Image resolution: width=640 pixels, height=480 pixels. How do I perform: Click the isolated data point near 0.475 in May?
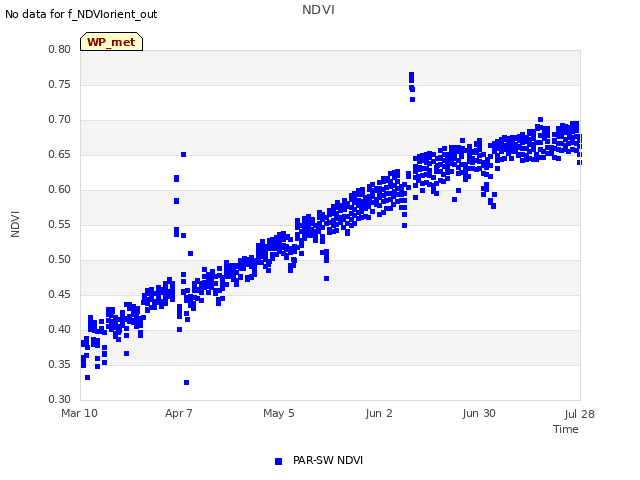coord(327,278)
